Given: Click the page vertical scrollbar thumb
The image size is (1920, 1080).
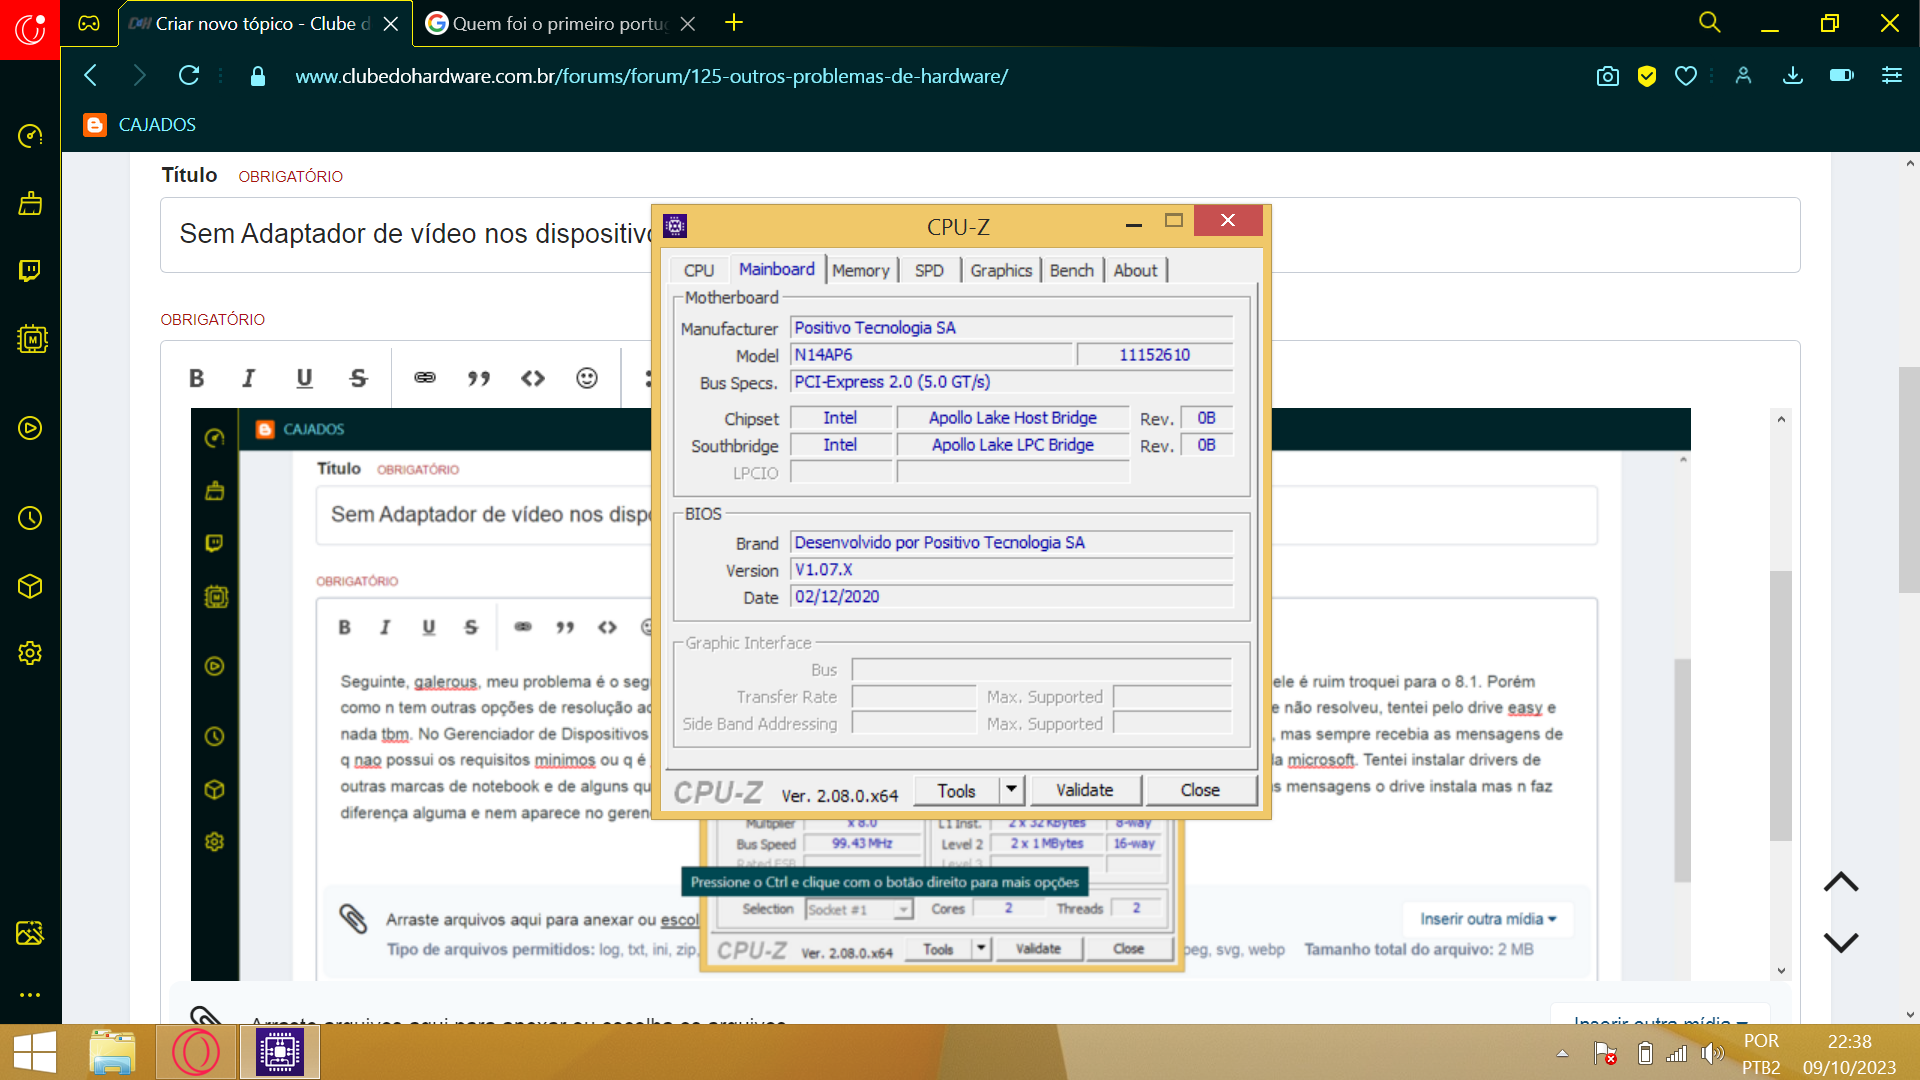Looking at the screenshot, I should 1909,480.
